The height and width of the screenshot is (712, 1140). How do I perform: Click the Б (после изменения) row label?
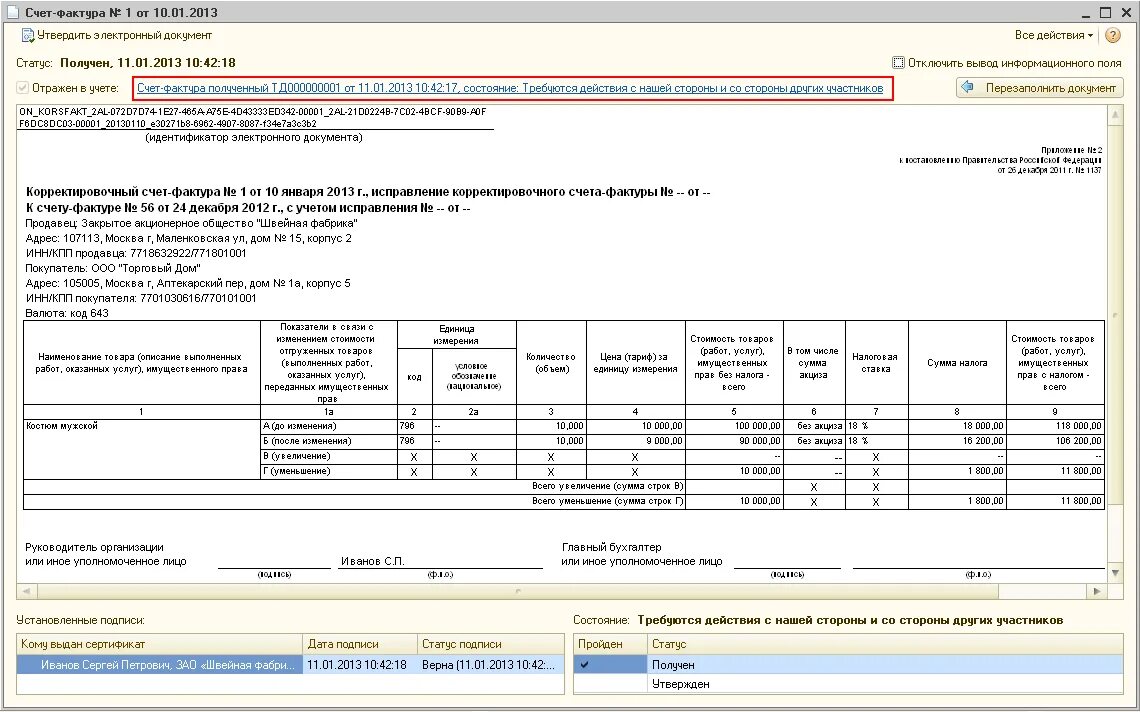pyautogui.click(x=329, y=441)
